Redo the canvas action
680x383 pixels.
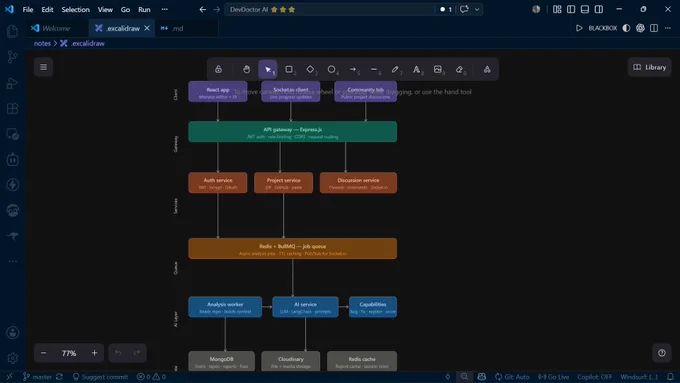click(x=137, y=353)
